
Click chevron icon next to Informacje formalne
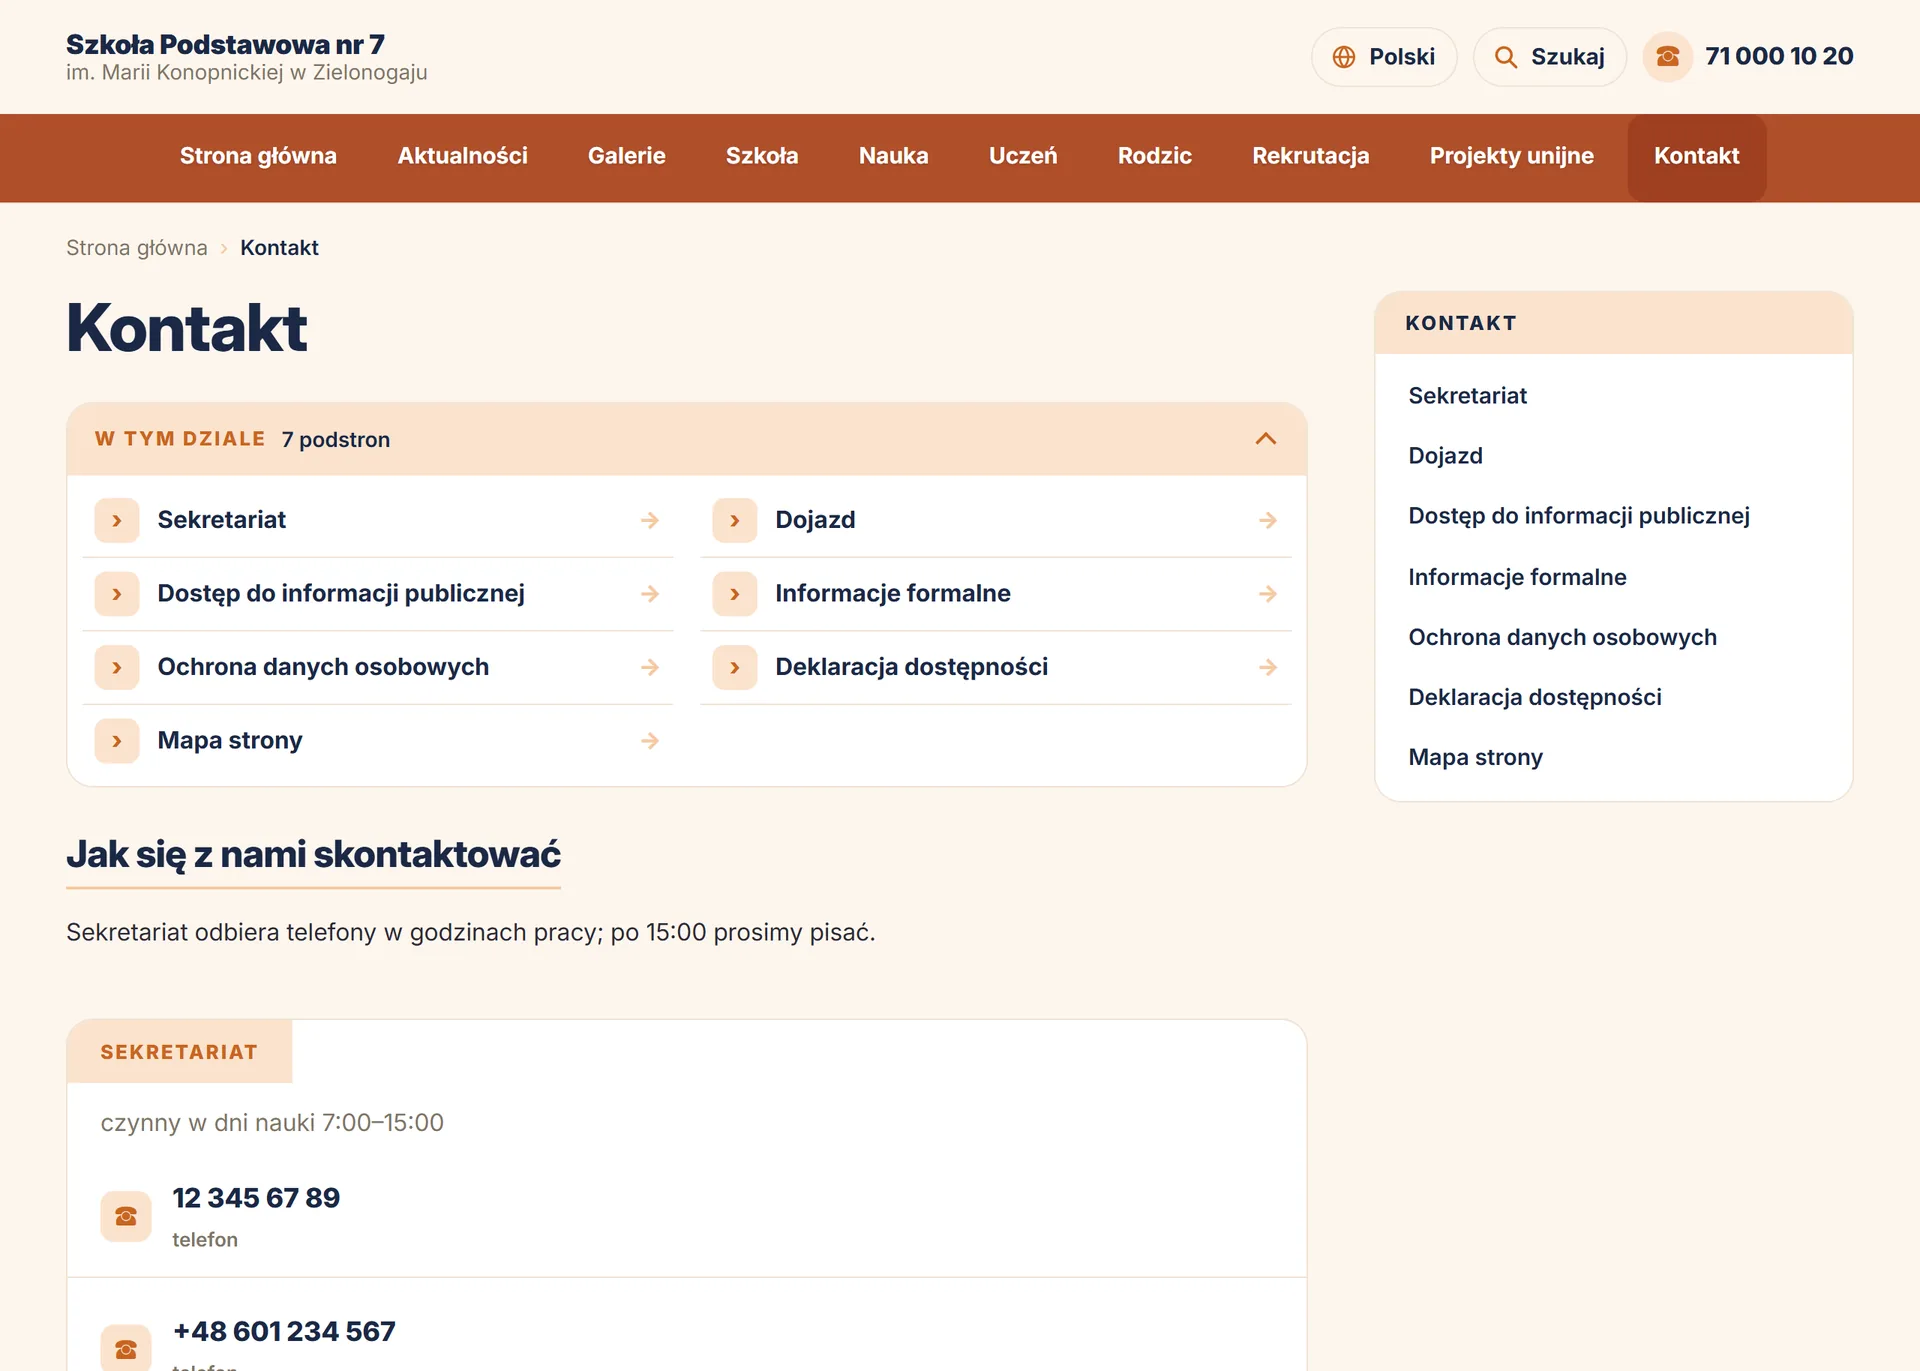click(x=735, y=594)
